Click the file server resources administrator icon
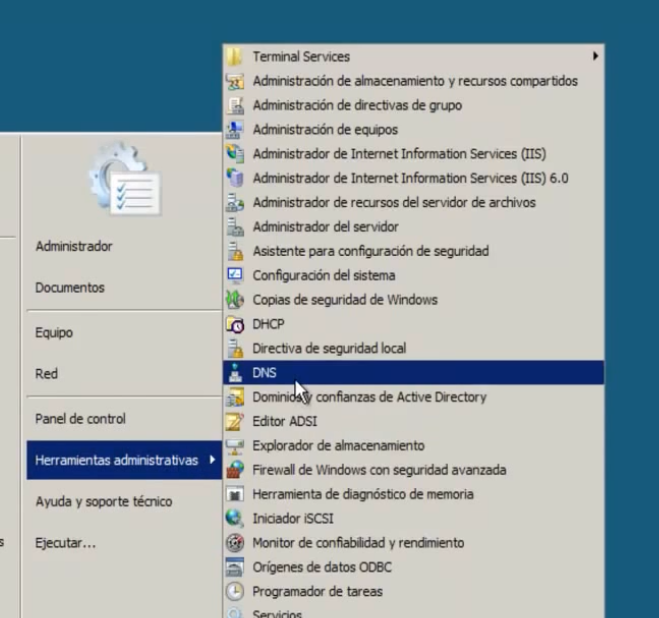659x618 pixels. tap(235, 202)
